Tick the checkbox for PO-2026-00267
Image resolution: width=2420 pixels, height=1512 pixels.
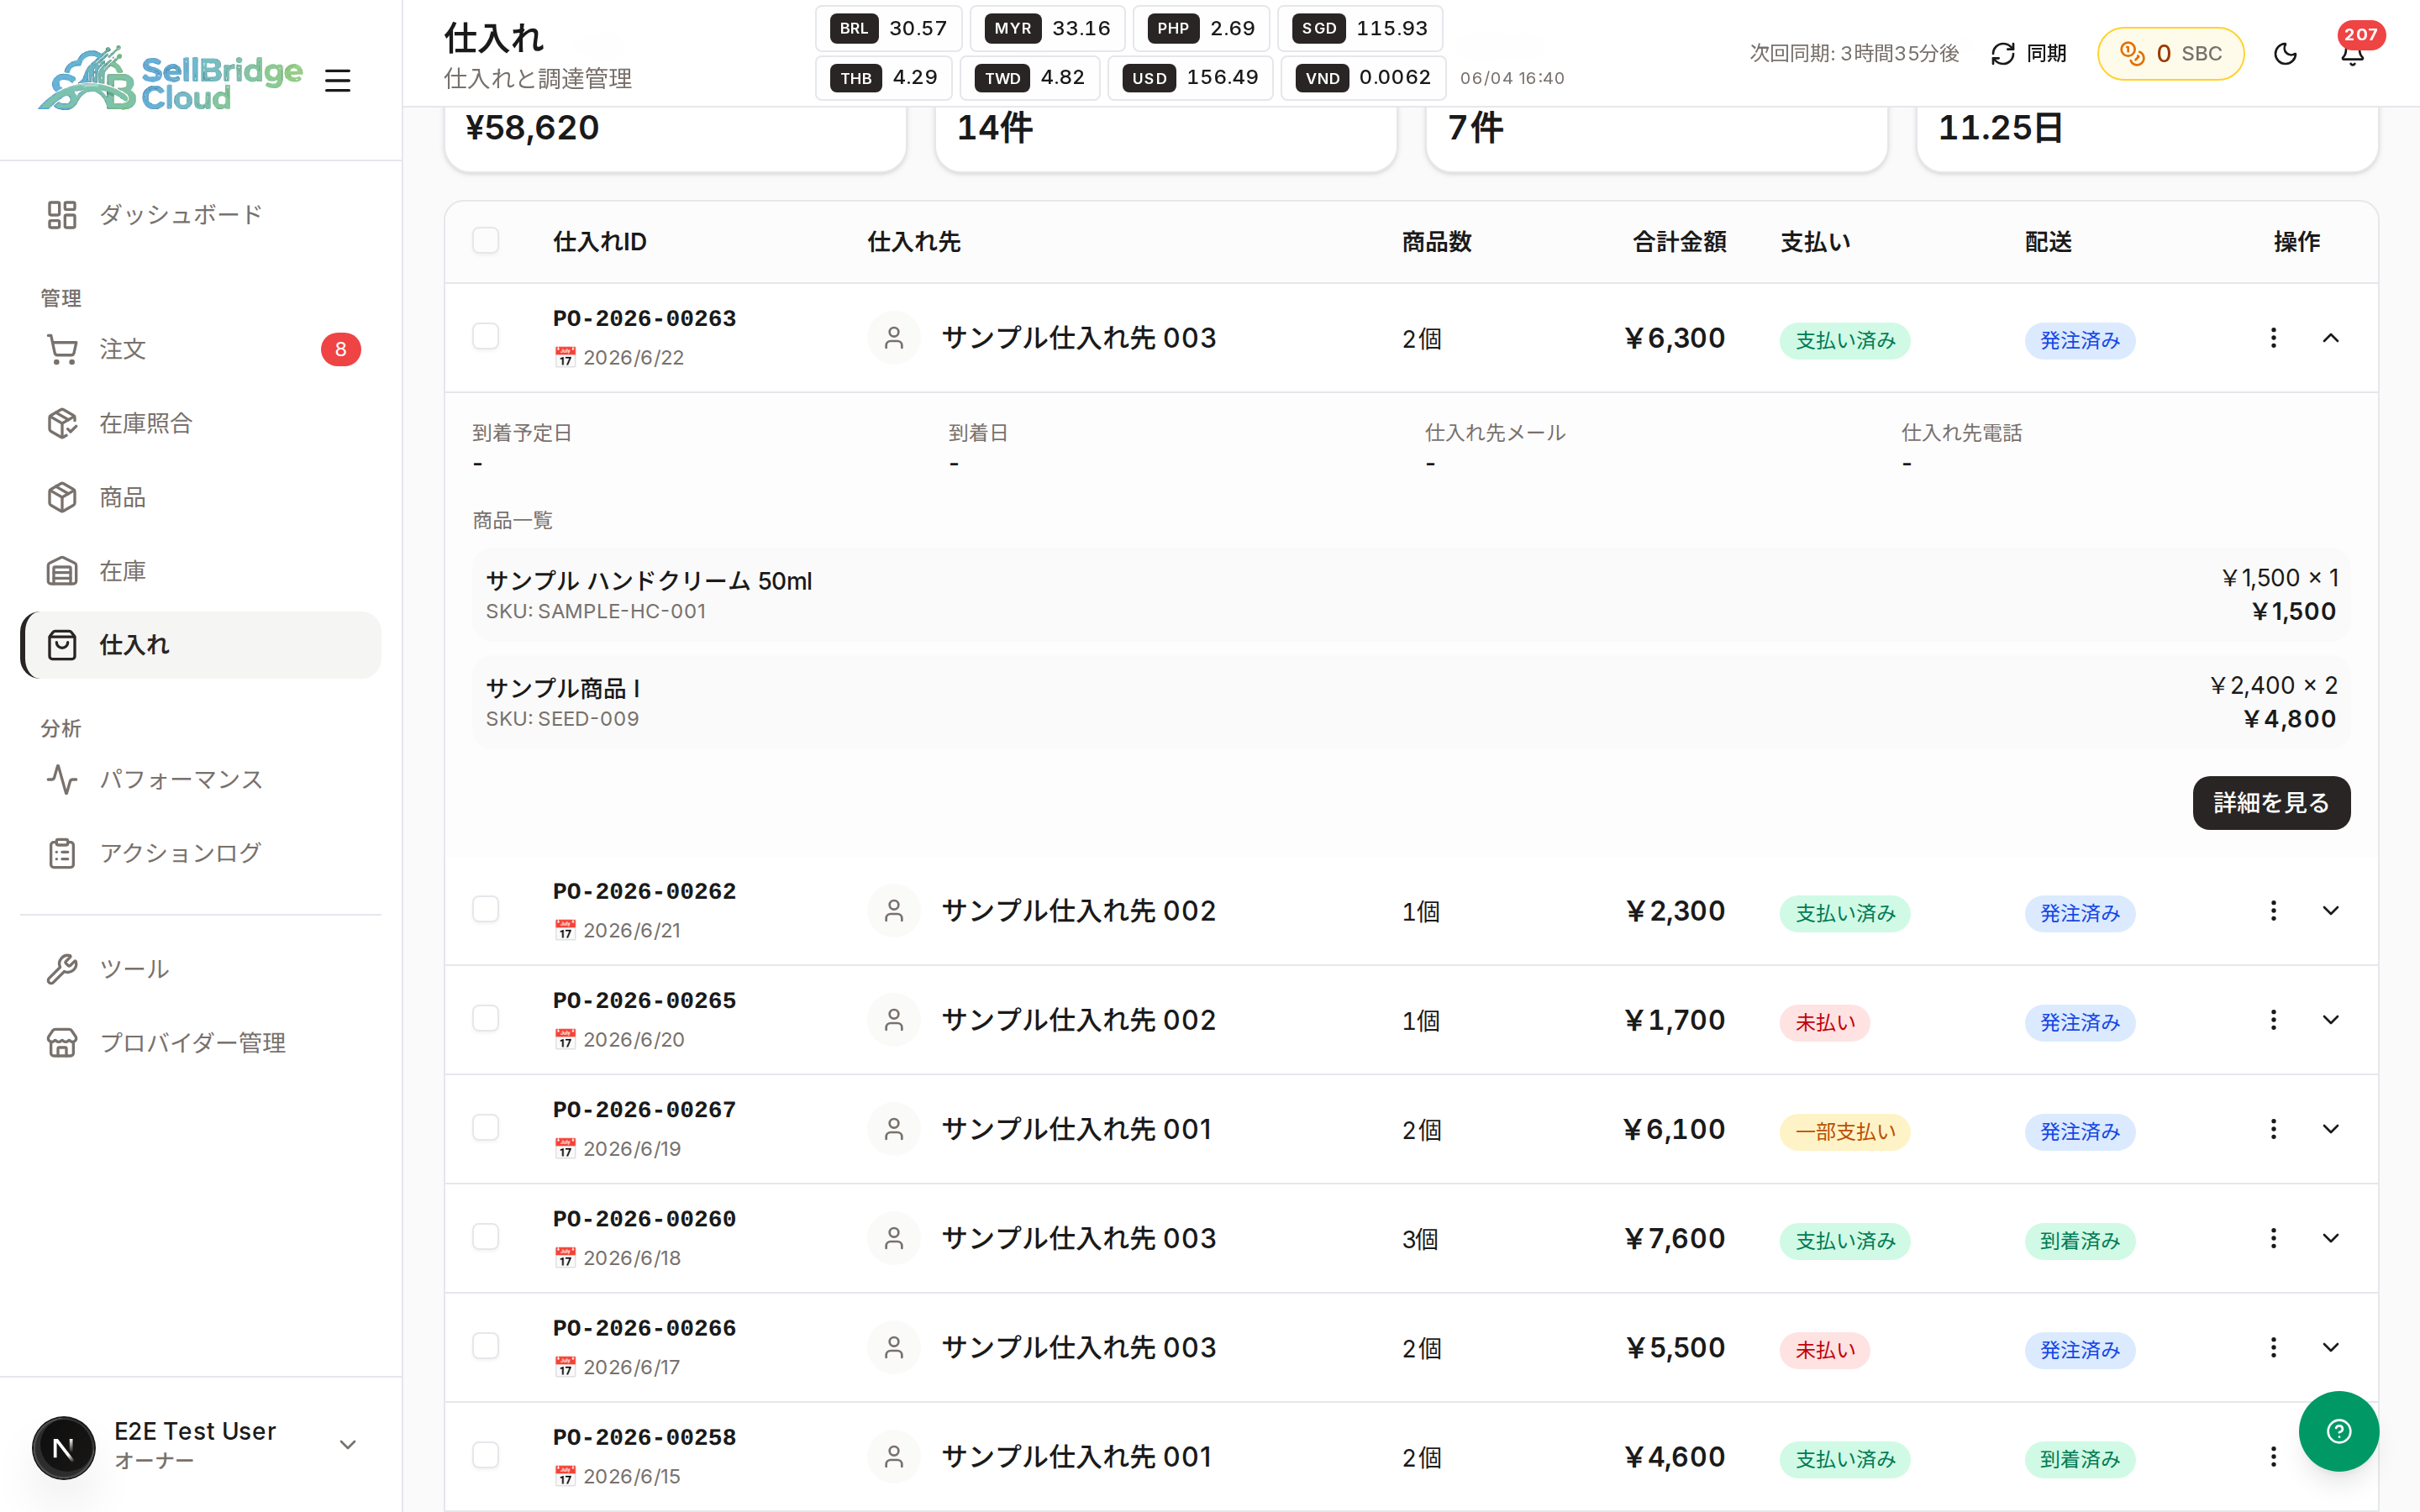(486, 1128)
